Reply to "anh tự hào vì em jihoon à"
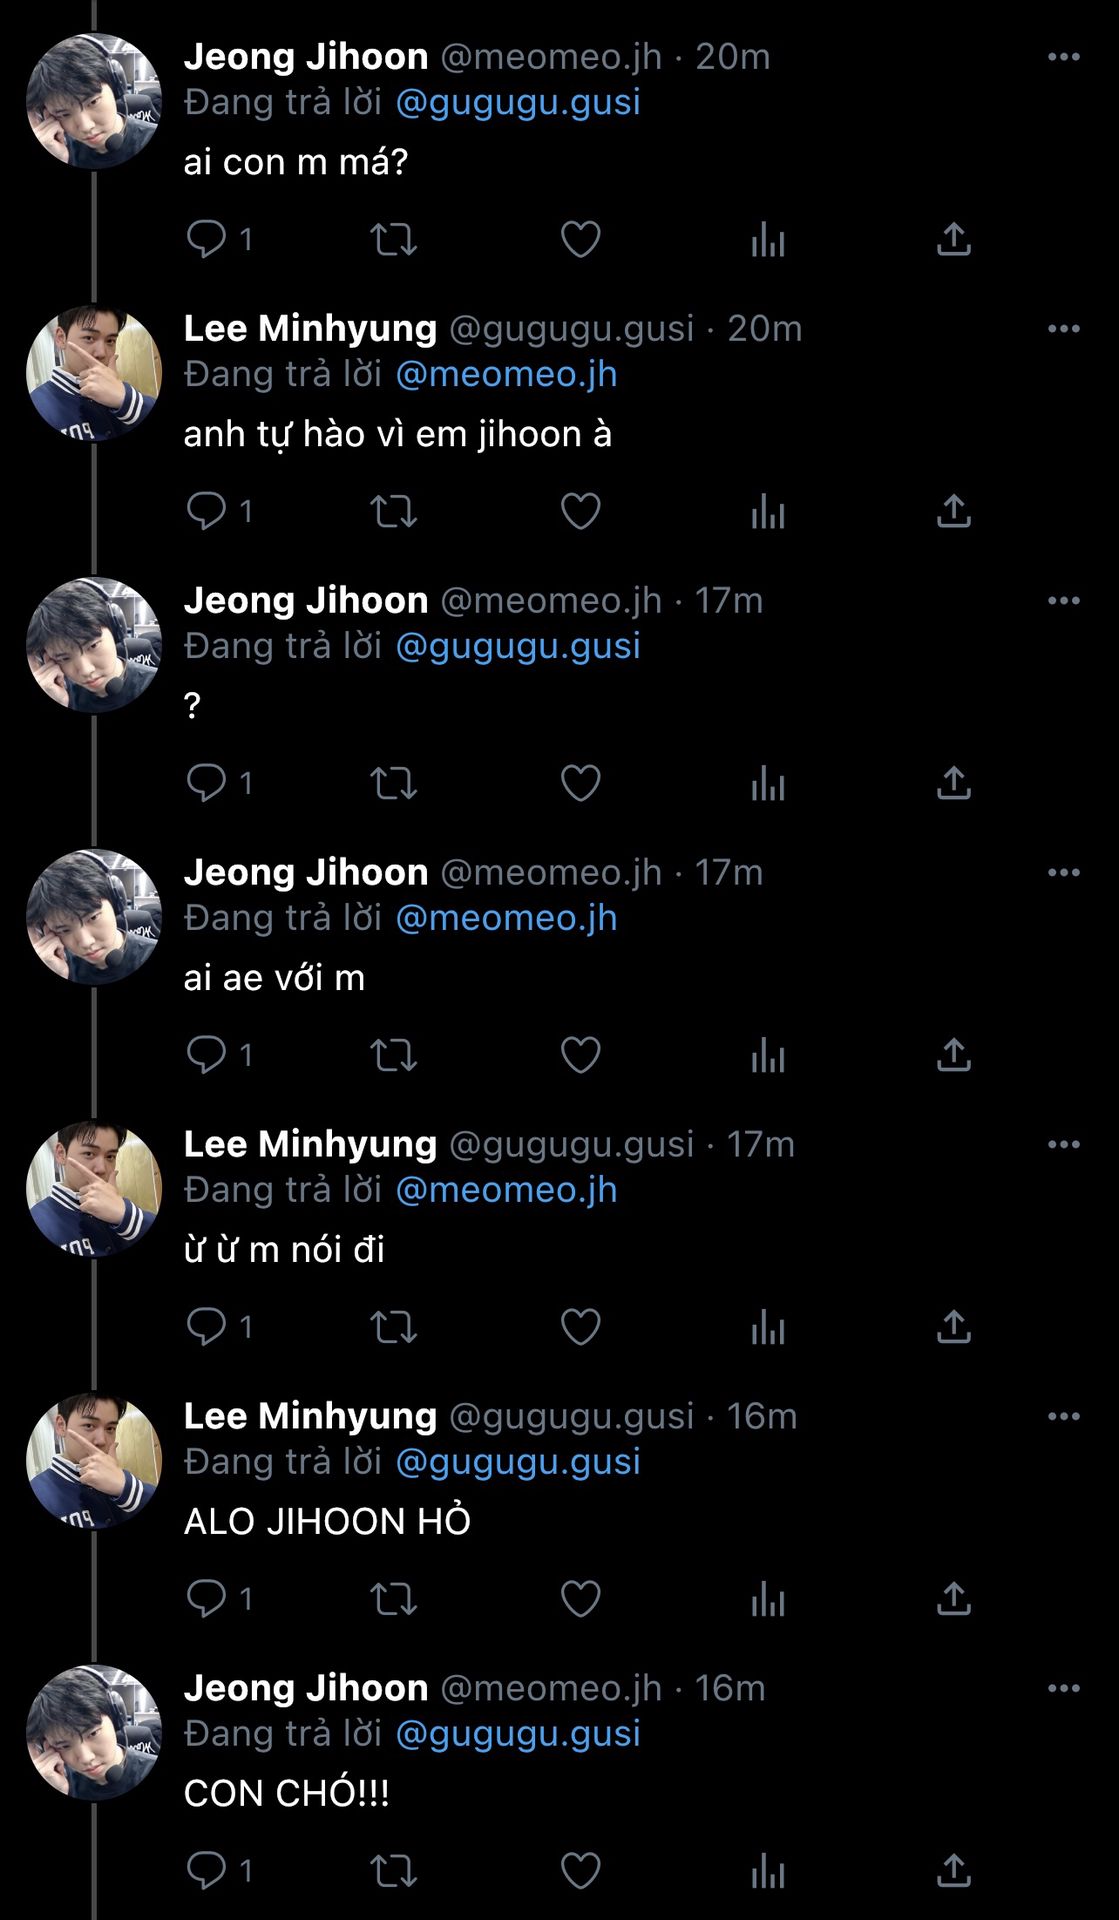 [x=207, y=512]
